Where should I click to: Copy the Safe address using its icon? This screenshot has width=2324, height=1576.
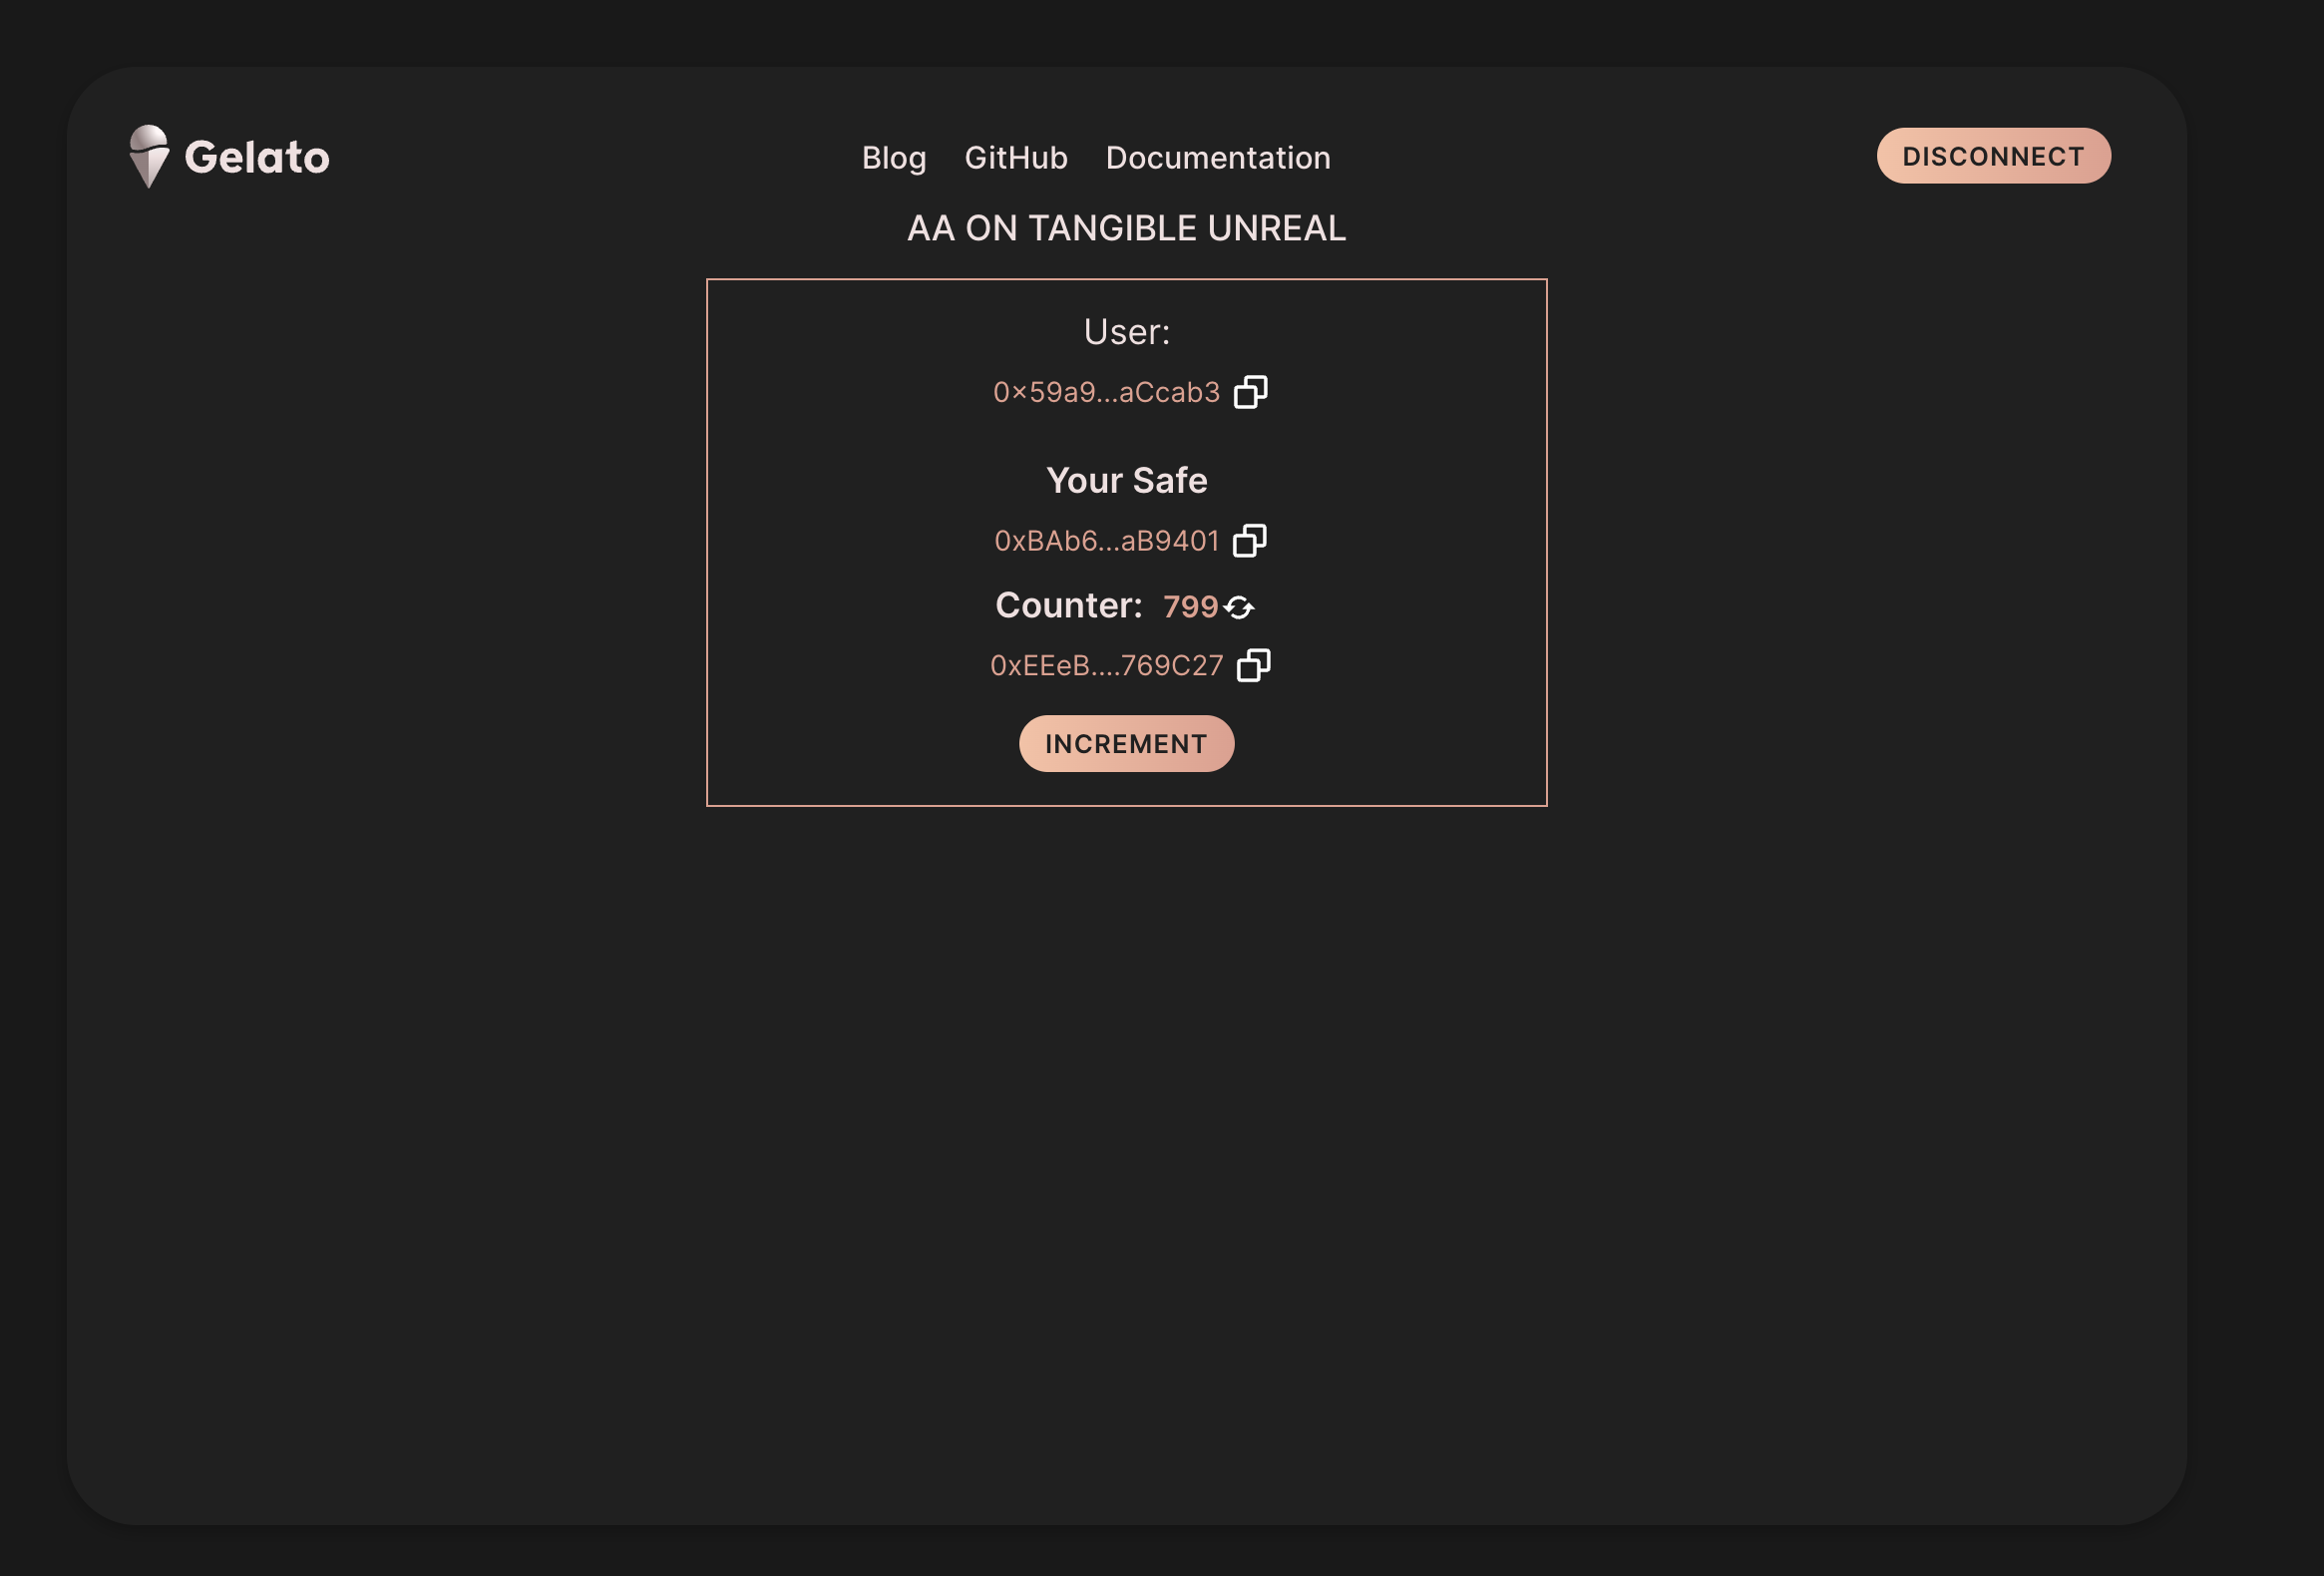pos(1249,541)
